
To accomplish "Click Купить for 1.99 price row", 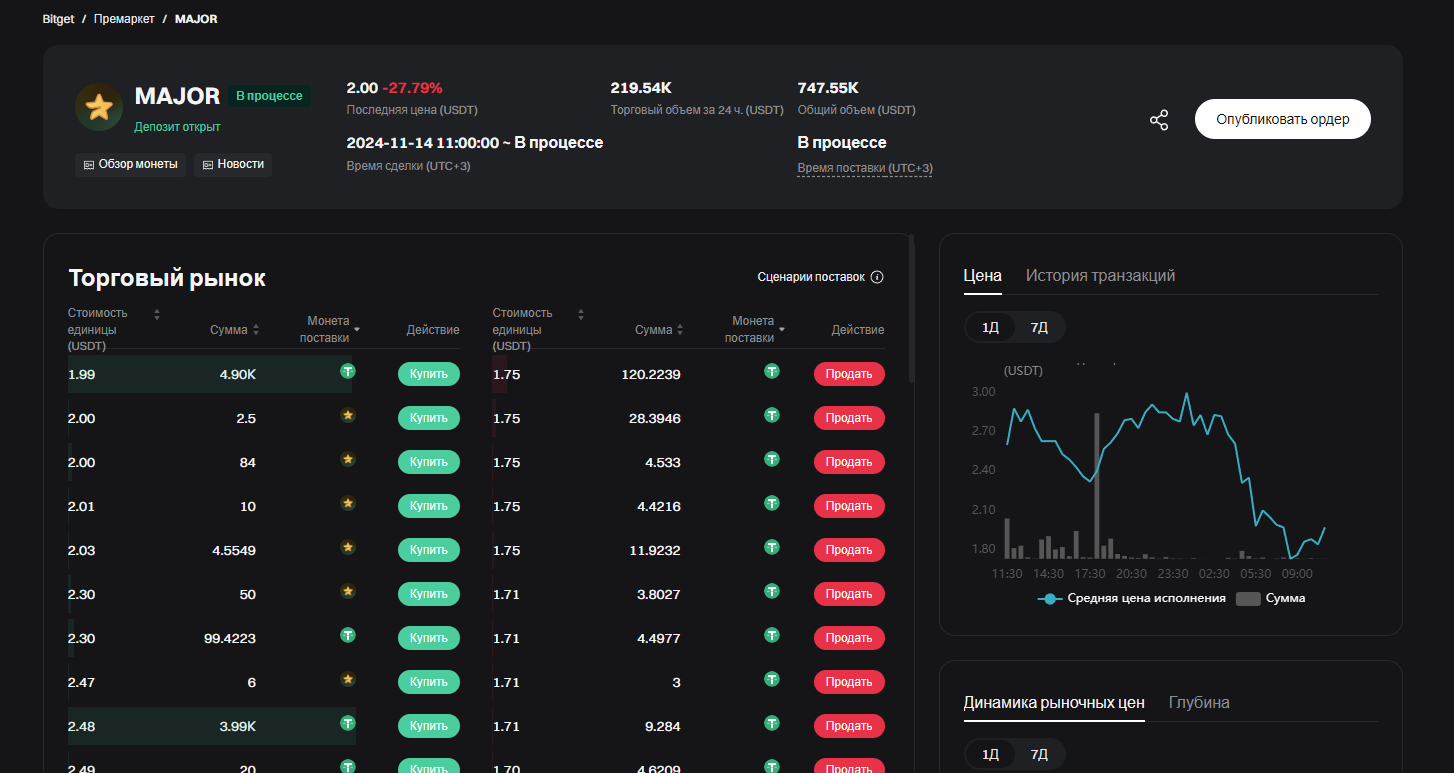I will click(429, 374).
